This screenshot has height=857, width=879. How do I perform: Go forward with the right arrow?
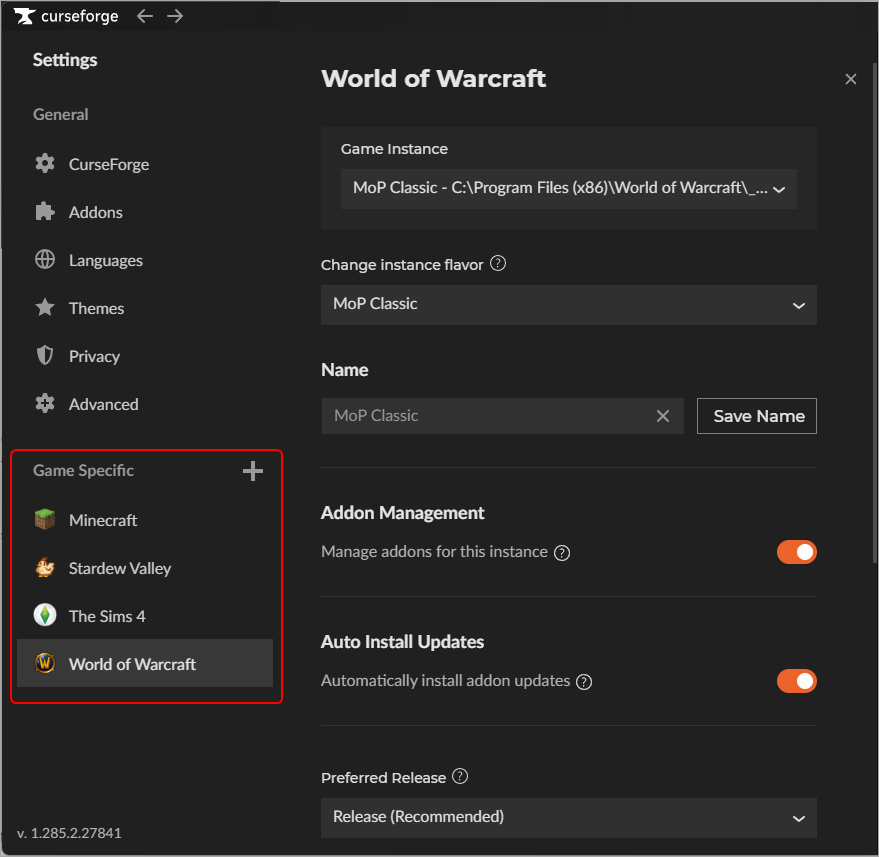(x=175, y=16)
